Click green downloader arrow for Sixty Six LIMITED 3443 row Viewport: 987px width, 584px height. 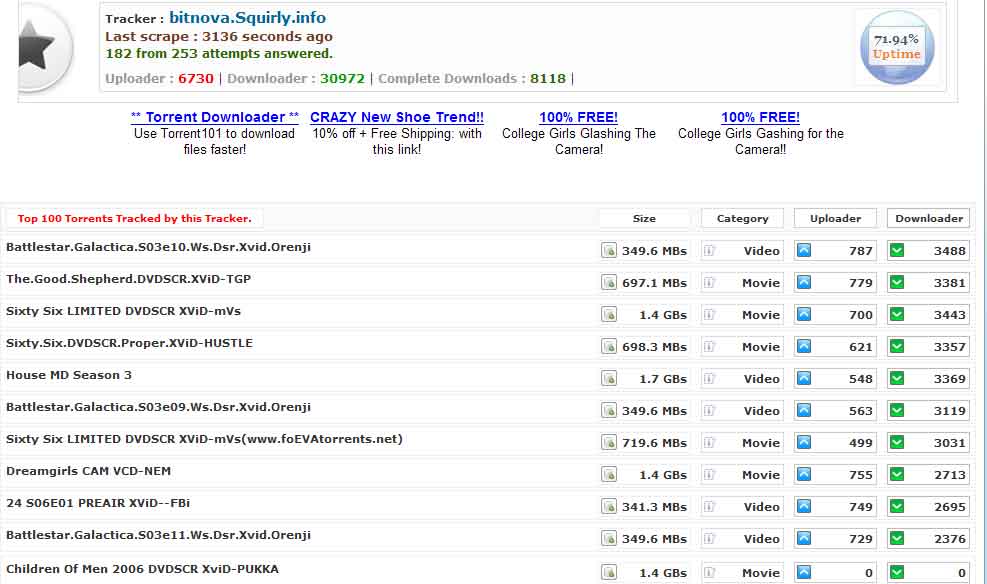(897, 315)
